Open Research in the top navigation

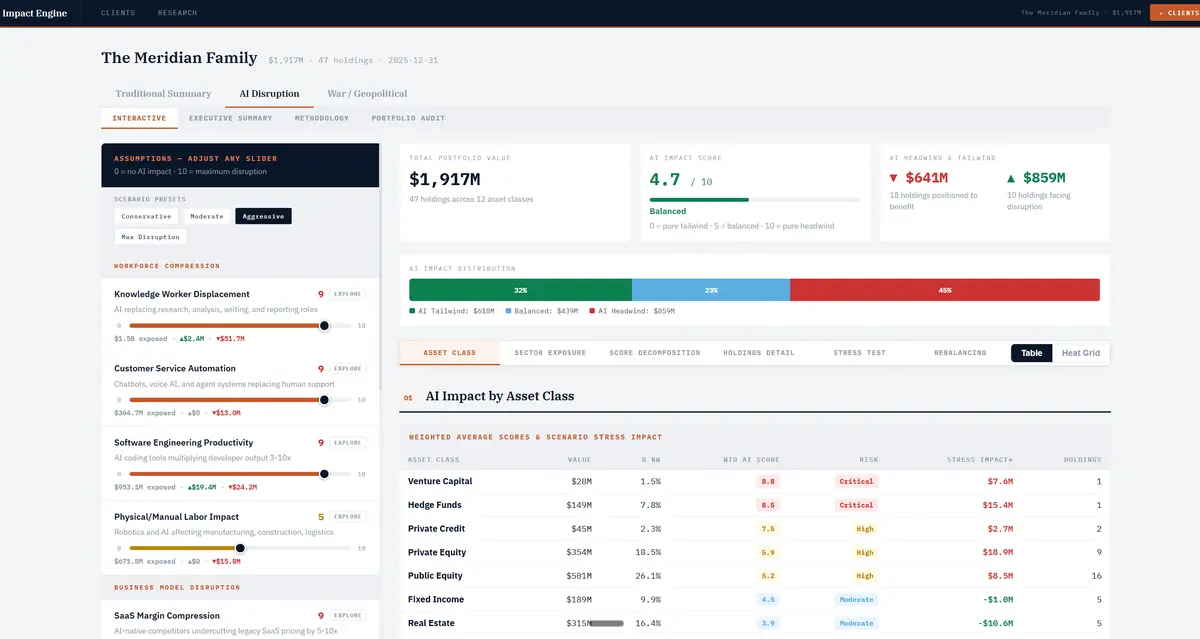(177, 13)
